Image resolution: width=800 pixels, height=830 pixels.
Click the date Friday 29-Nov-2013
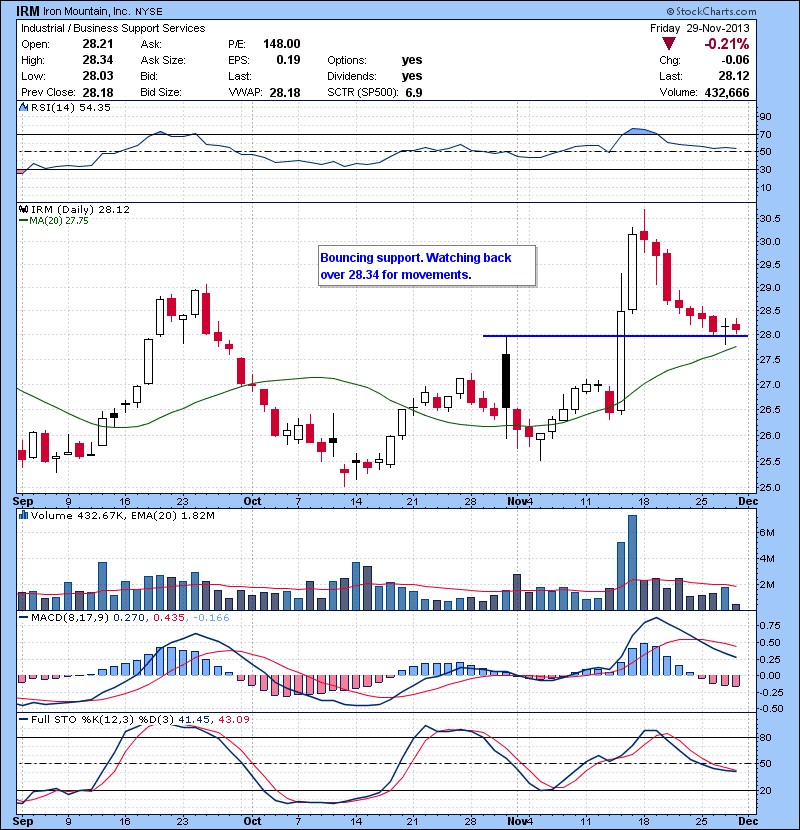(x=699, y=28)
